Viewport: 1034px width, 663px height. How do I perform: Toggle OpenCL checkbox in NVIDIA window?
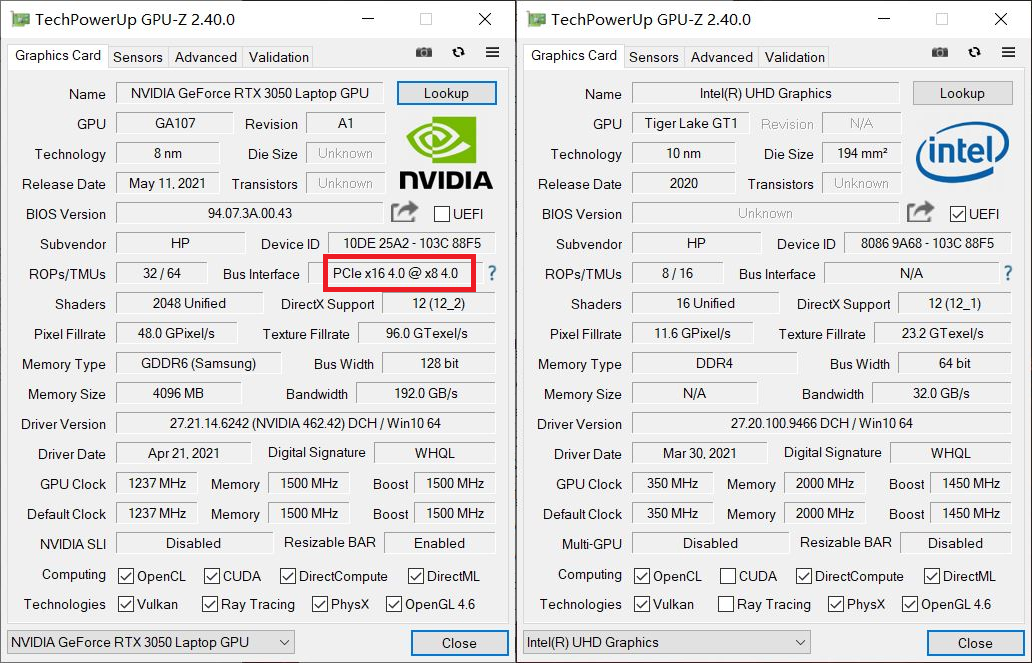pyautogui.click(x=126, y=576)
